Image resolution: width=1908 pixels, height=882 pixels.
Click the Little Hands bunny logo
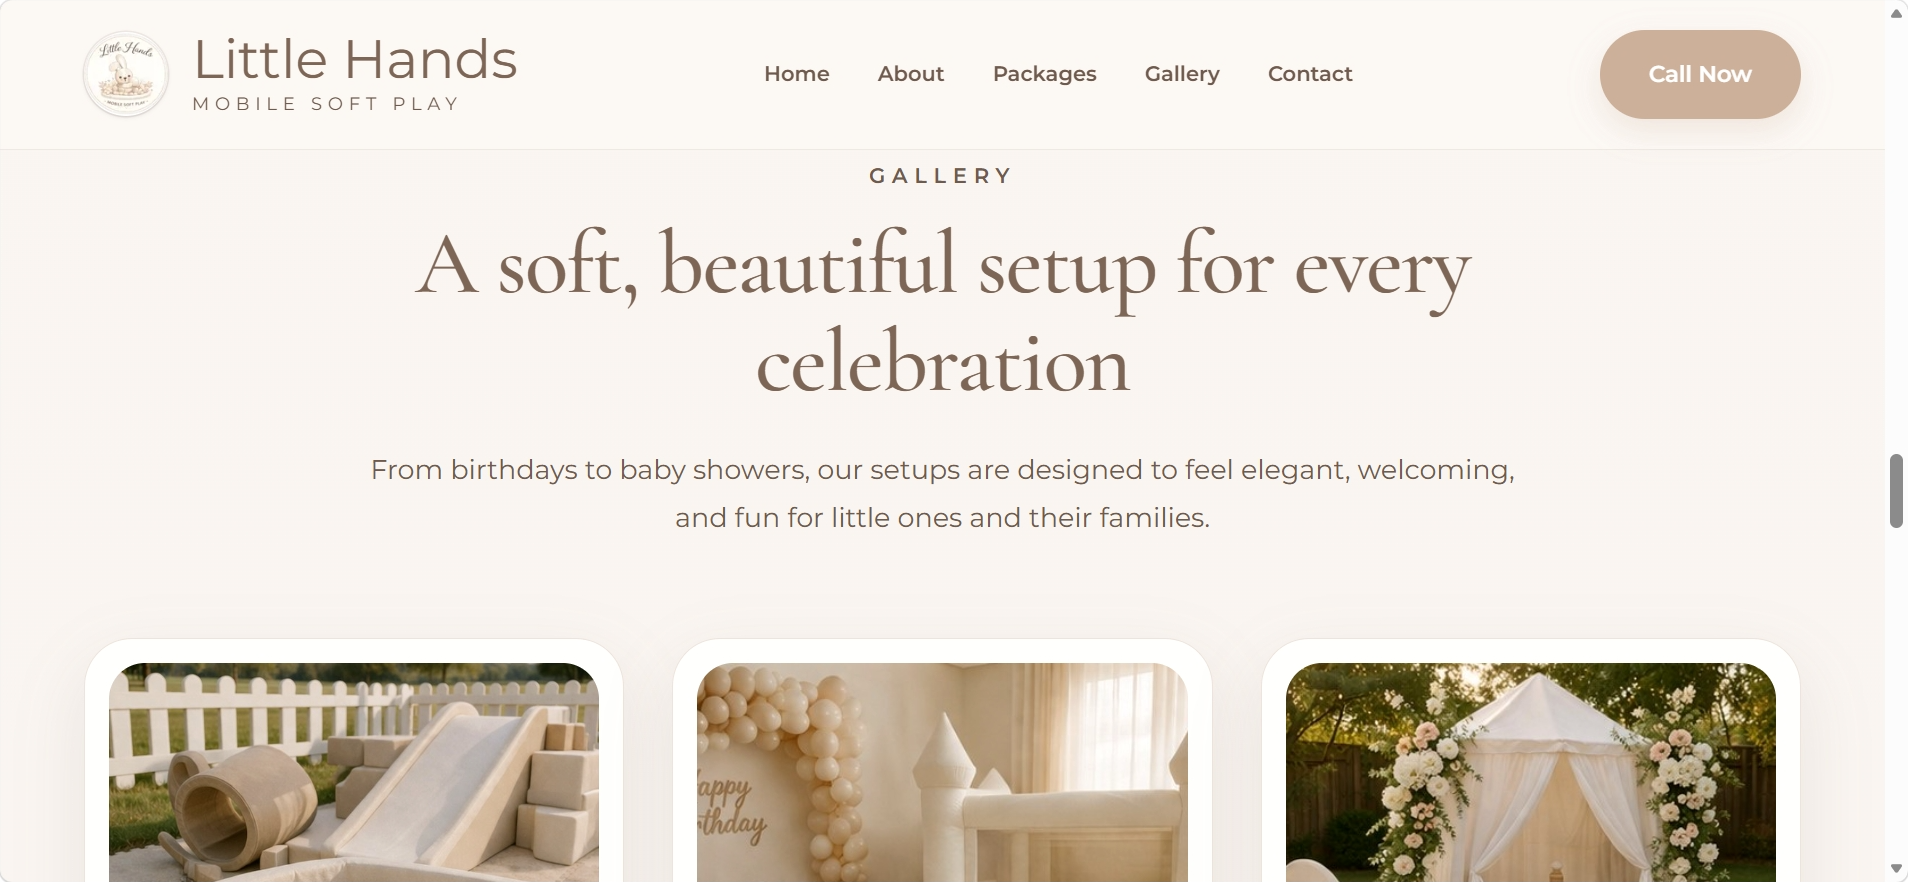click(x=126, y=74)
